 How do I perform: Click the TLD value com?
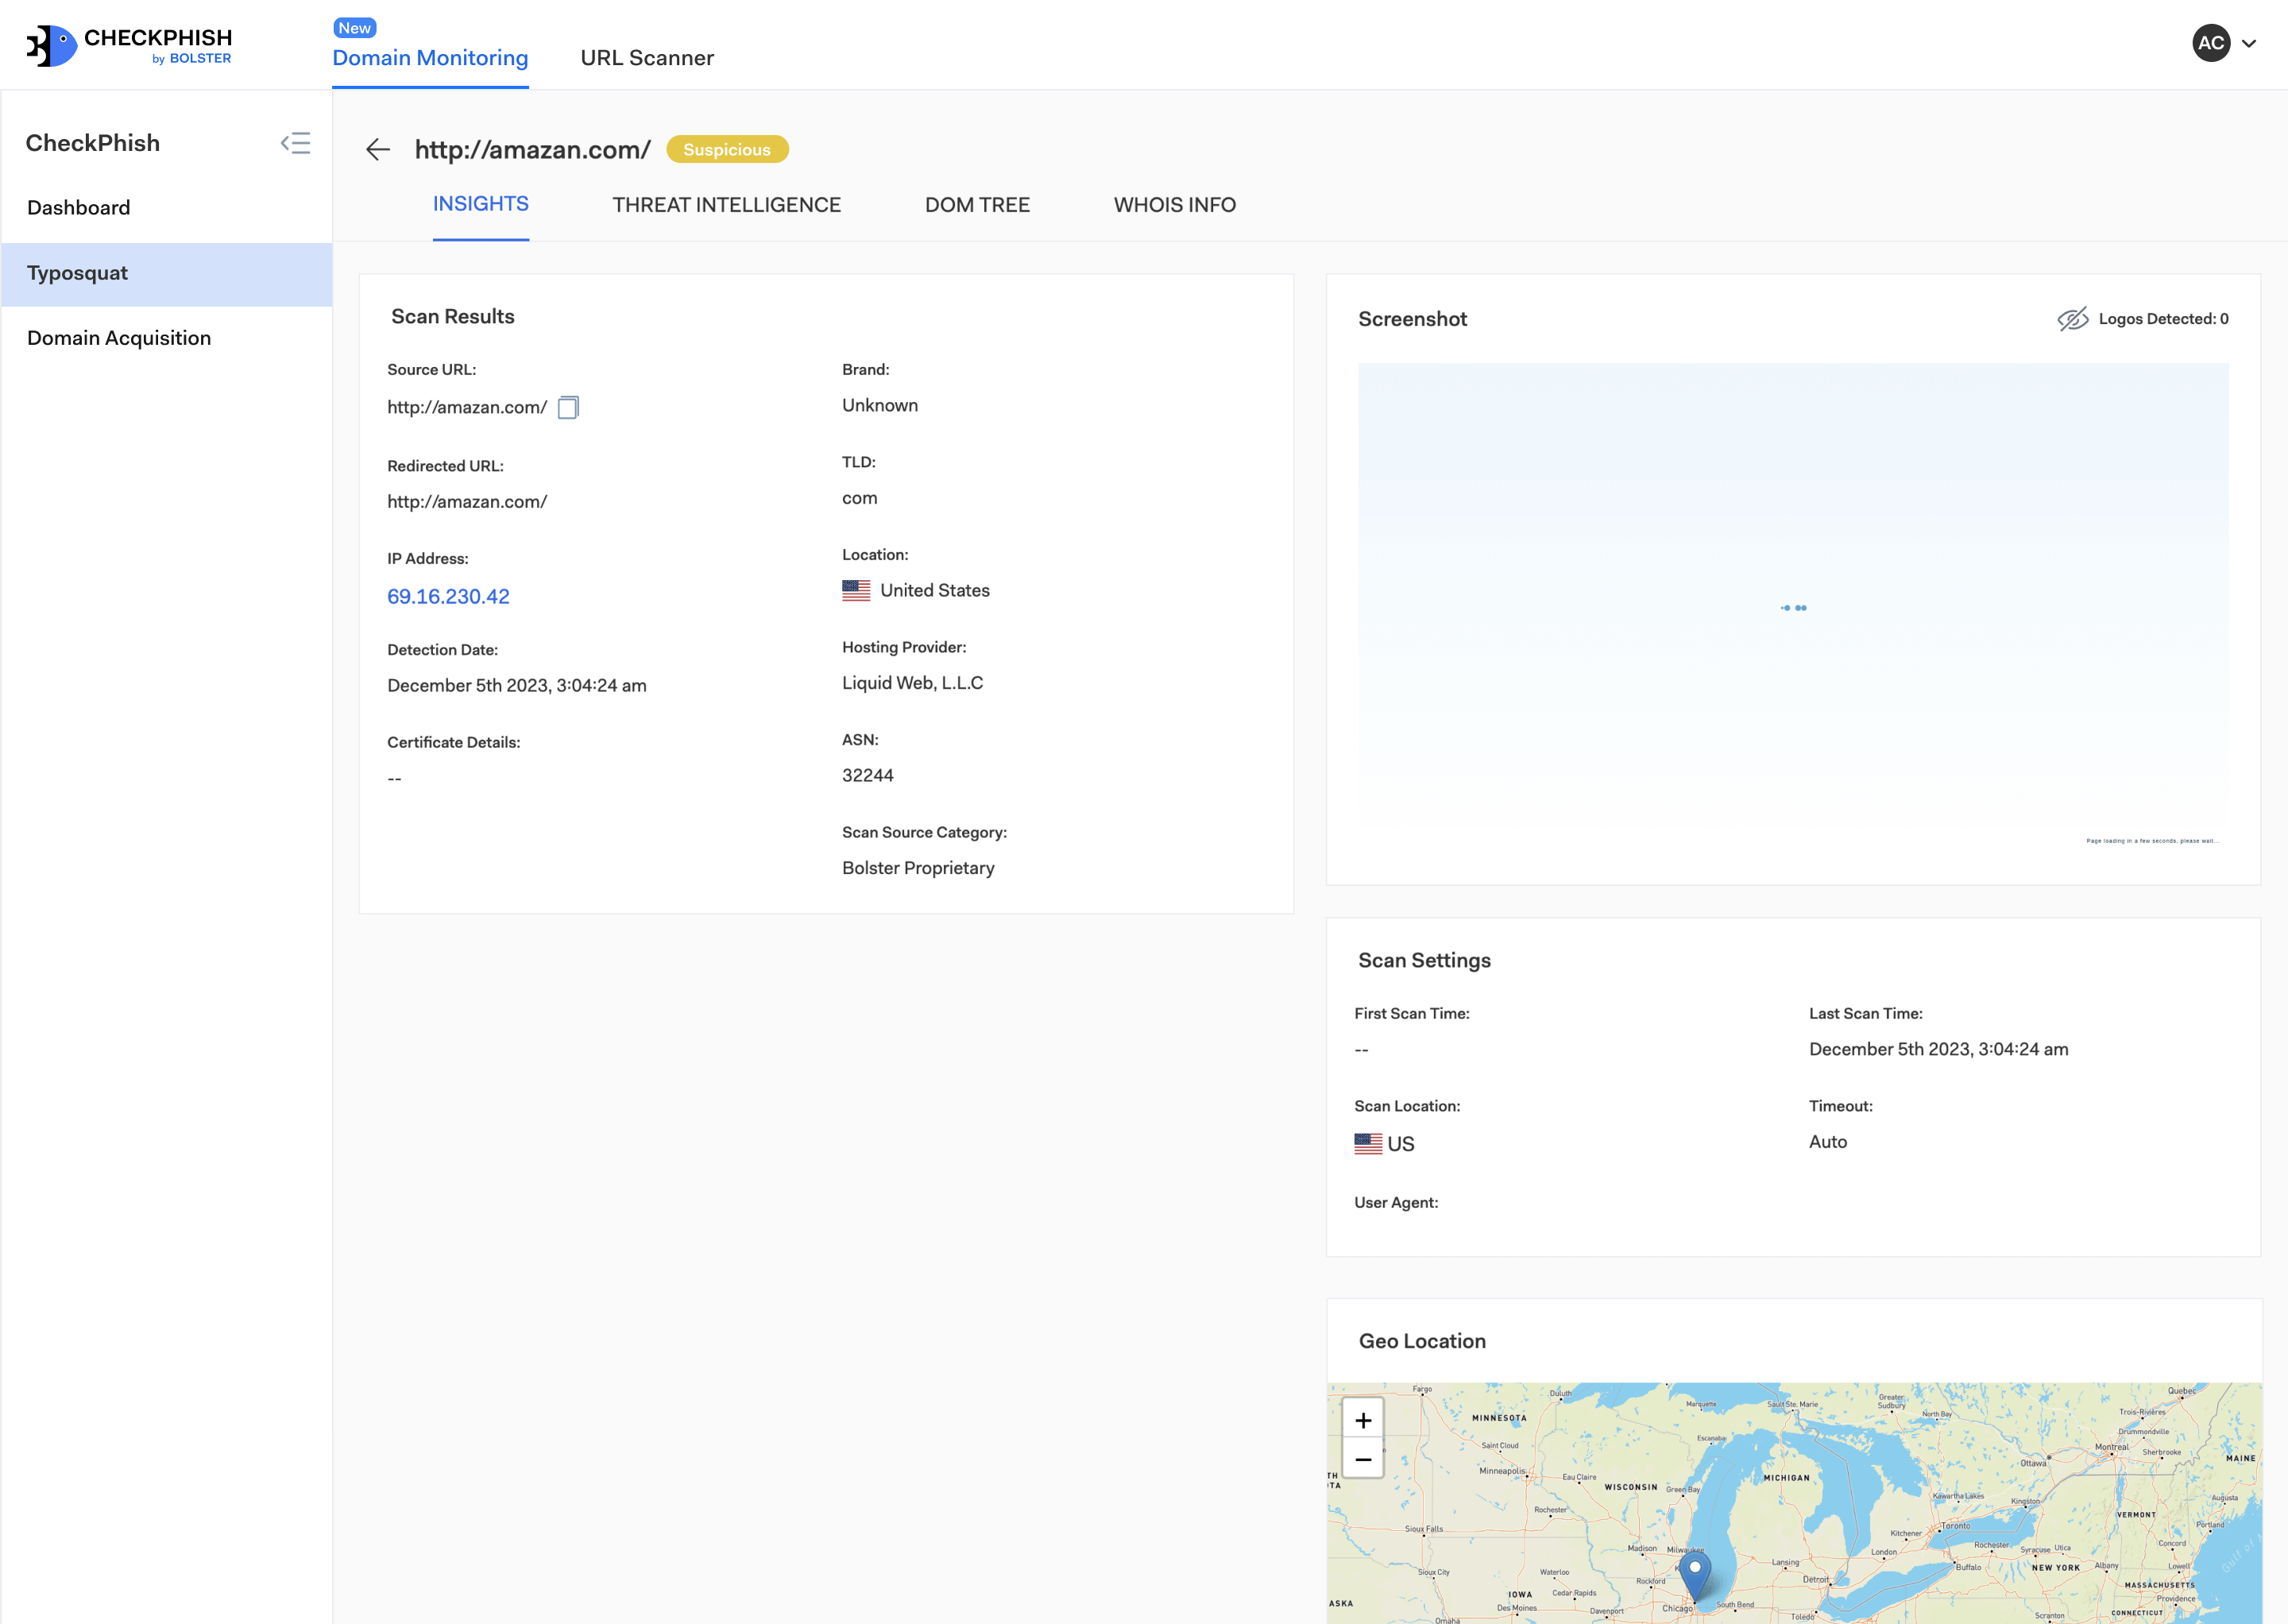tap(859, 499)
